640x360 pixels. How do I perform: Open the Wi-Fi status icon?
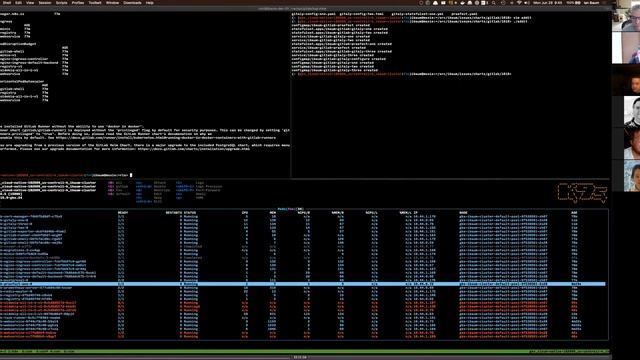point(519,2)
